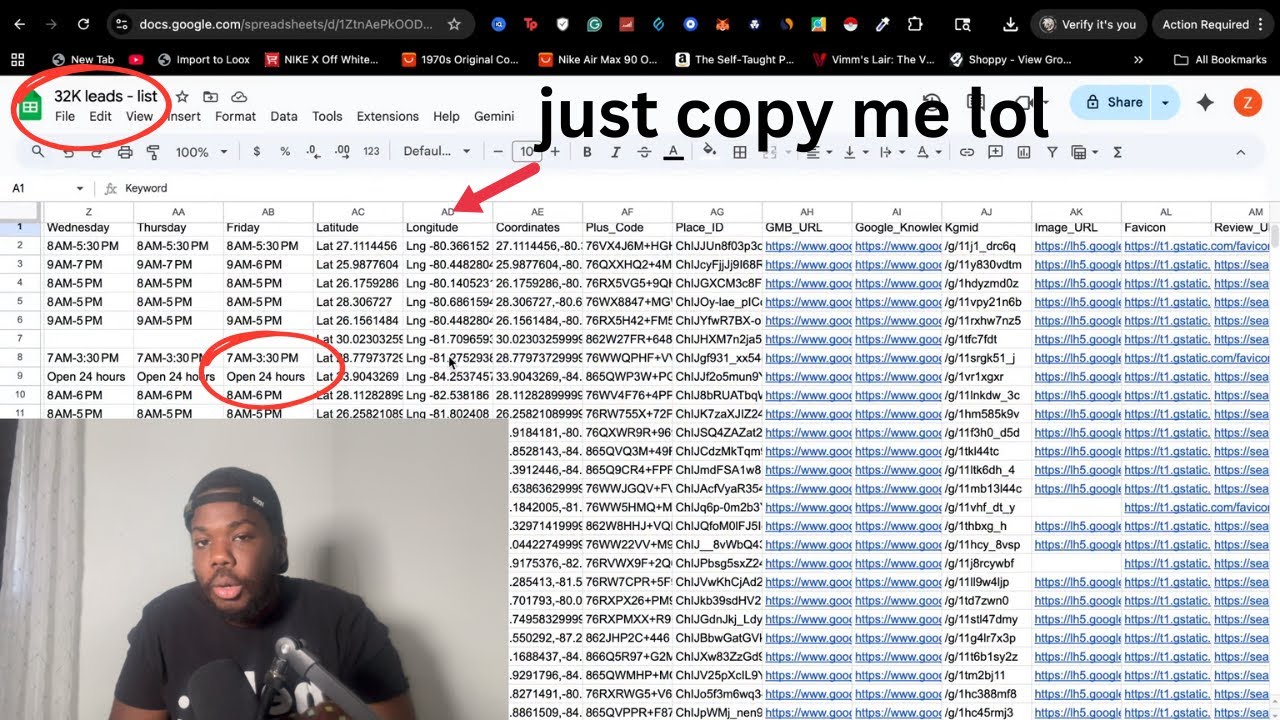Screen dimensions: 1280x720
Task: View cloud document status icon
Action: pyautogui.click(x=239, y=97)
